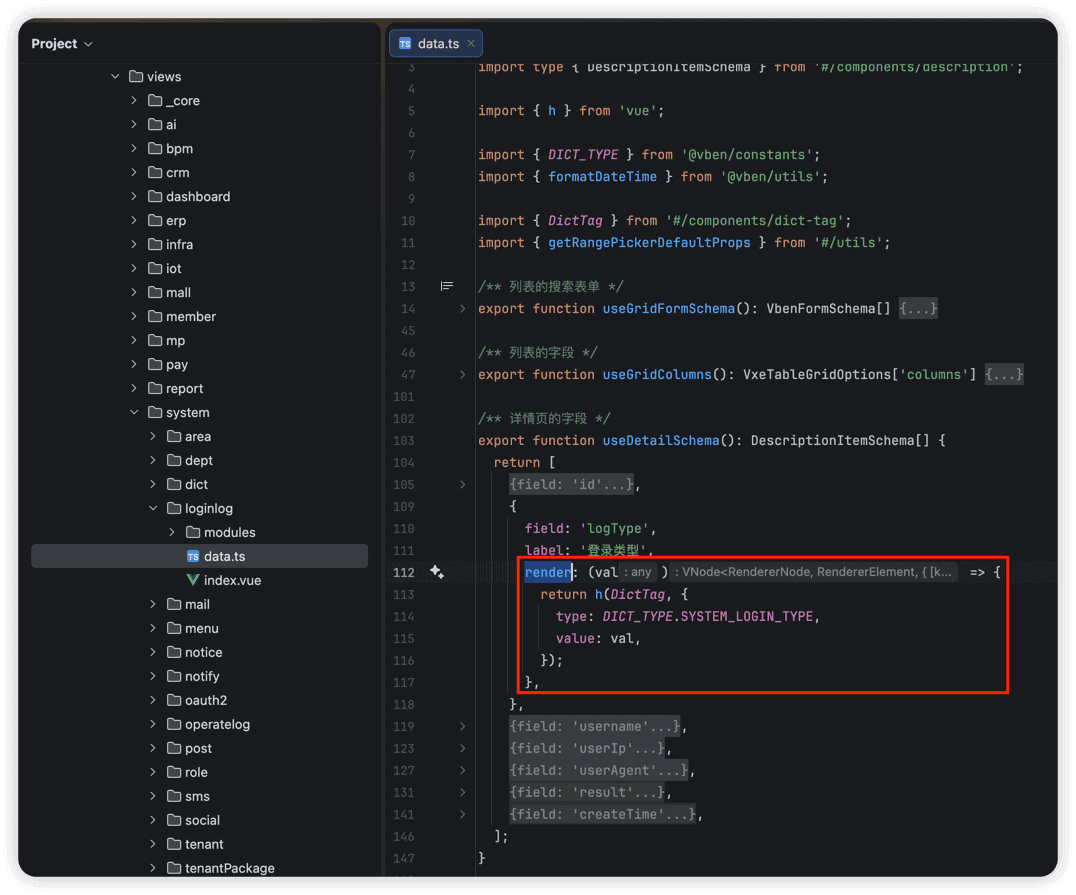Click the Vue icon of index.vue

point(194,581)
